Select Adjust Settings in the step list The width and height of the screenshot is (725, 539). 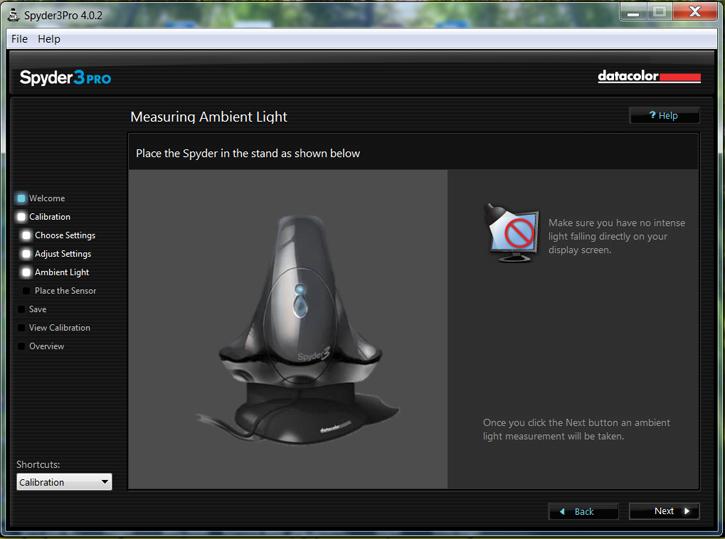[x=63, y=254]
